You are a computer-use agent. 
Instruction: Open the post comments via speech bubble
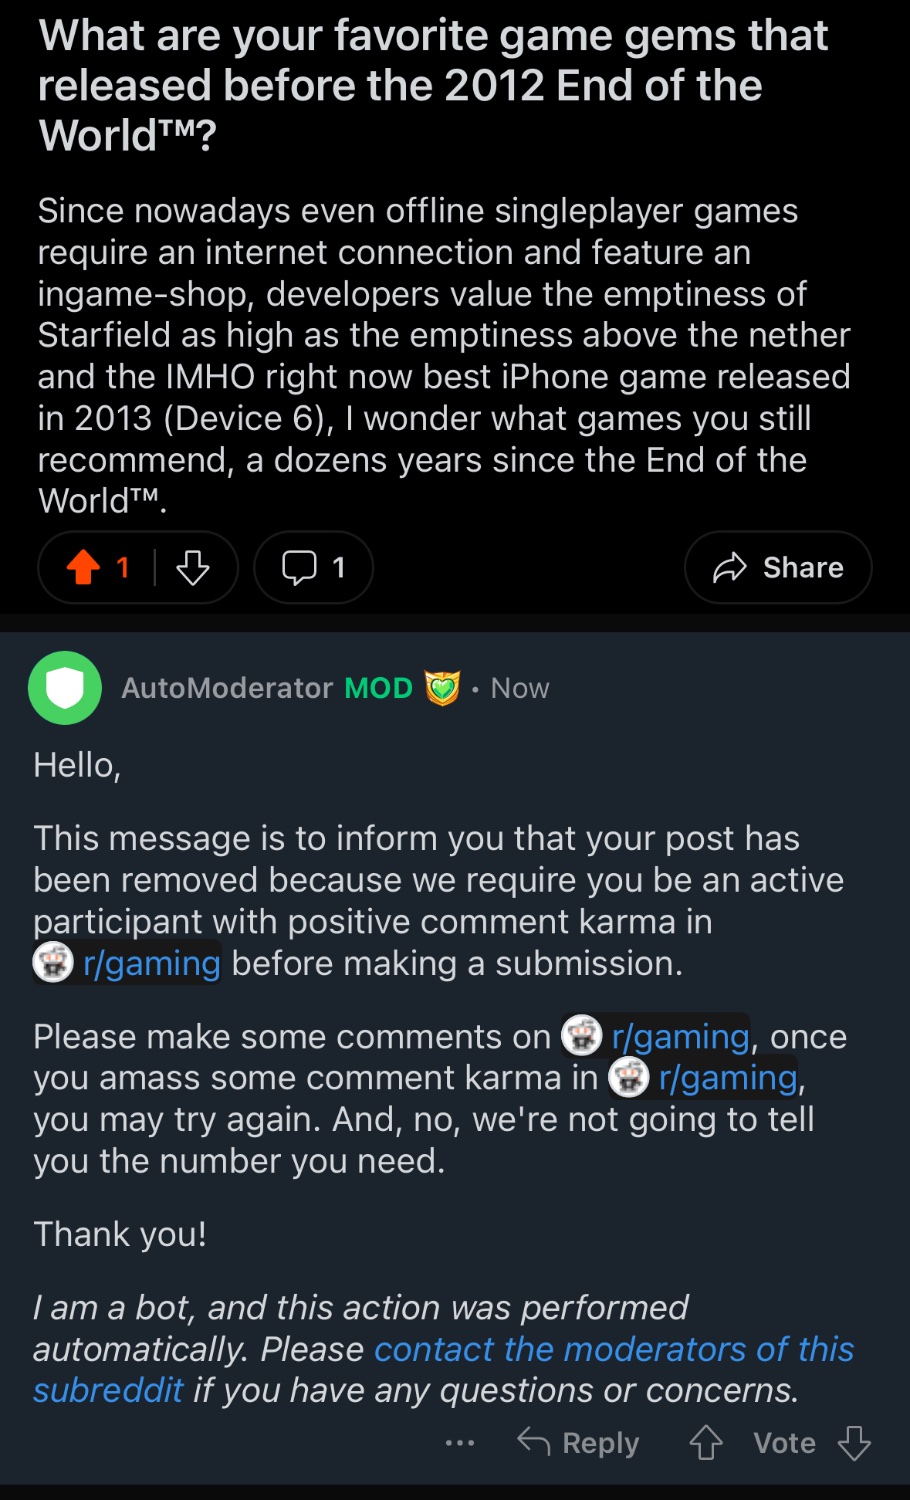[x=313, y=568]
